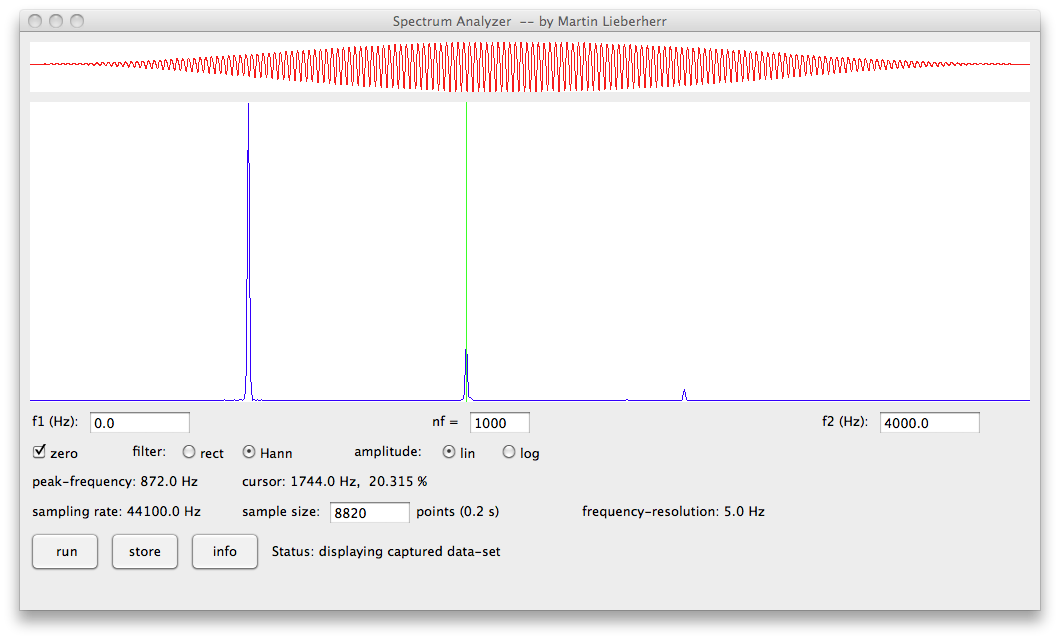
Task: Click the store button
Action: click(145, 551)
